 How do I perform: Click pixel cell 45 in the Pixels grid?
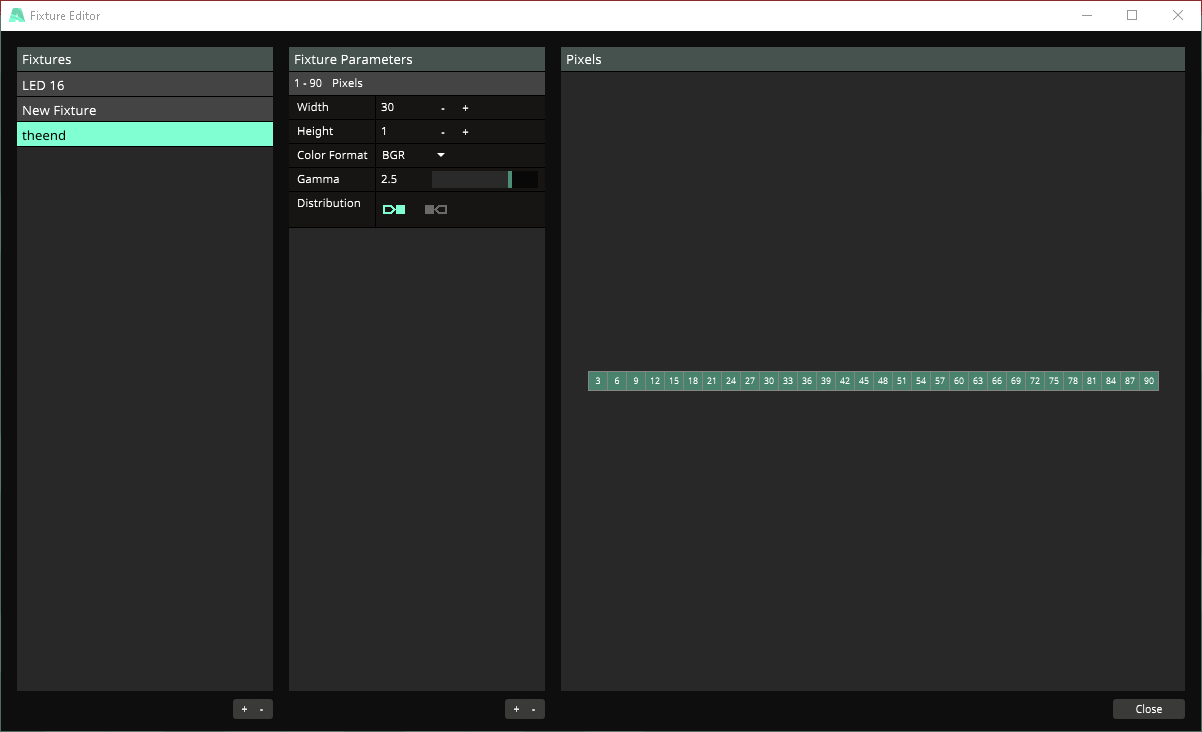[x=864, y=381]
